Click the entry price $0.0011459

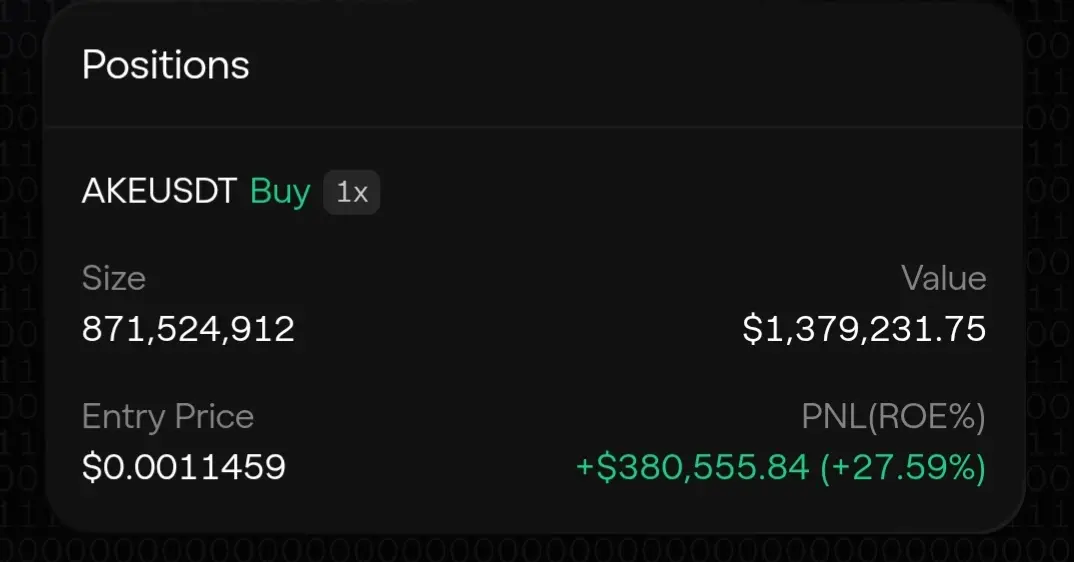(x=184, y=467)
